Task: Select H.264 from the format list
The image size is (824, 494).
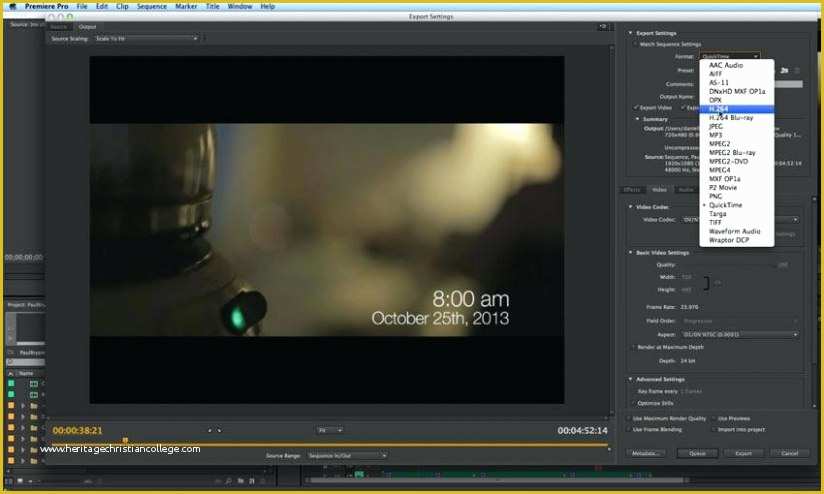Action: [737, 109]
